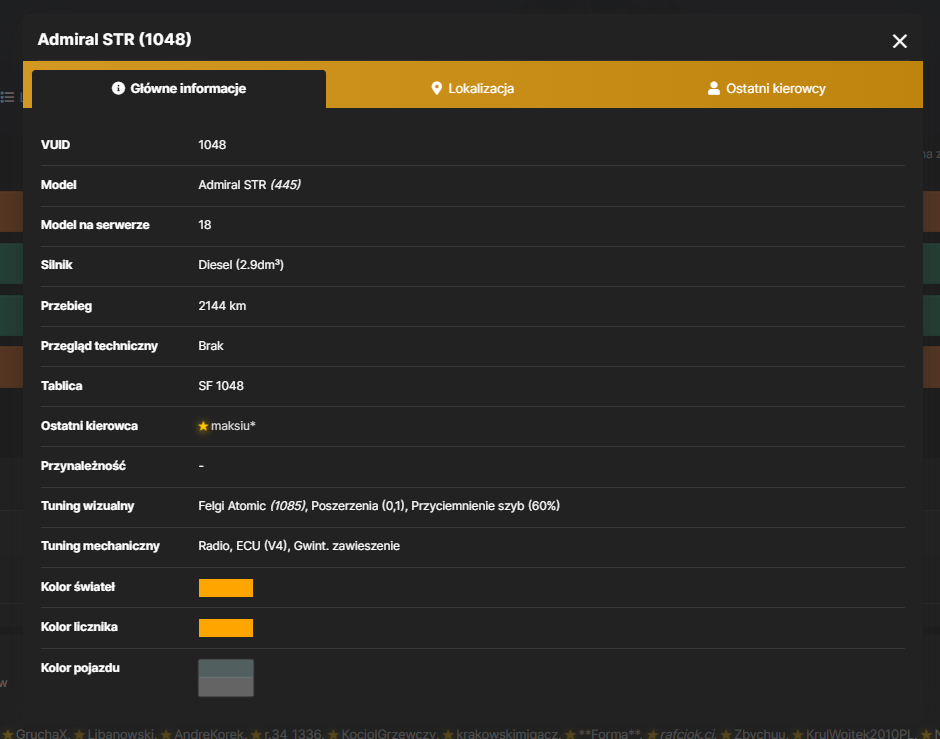
Task: Open the maksiu* driver profile link
Action: (233, 426)
